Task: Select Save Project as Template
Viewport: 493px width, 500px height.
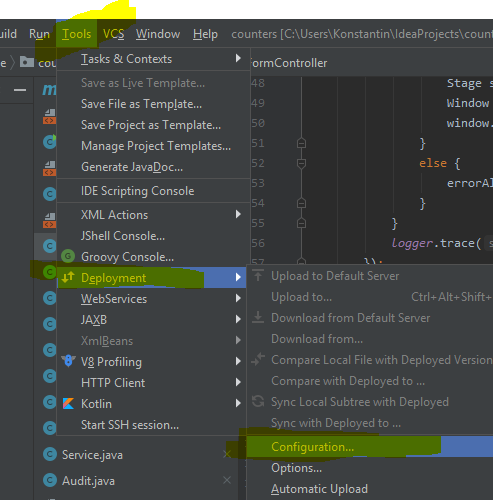Action: (153, 125)
